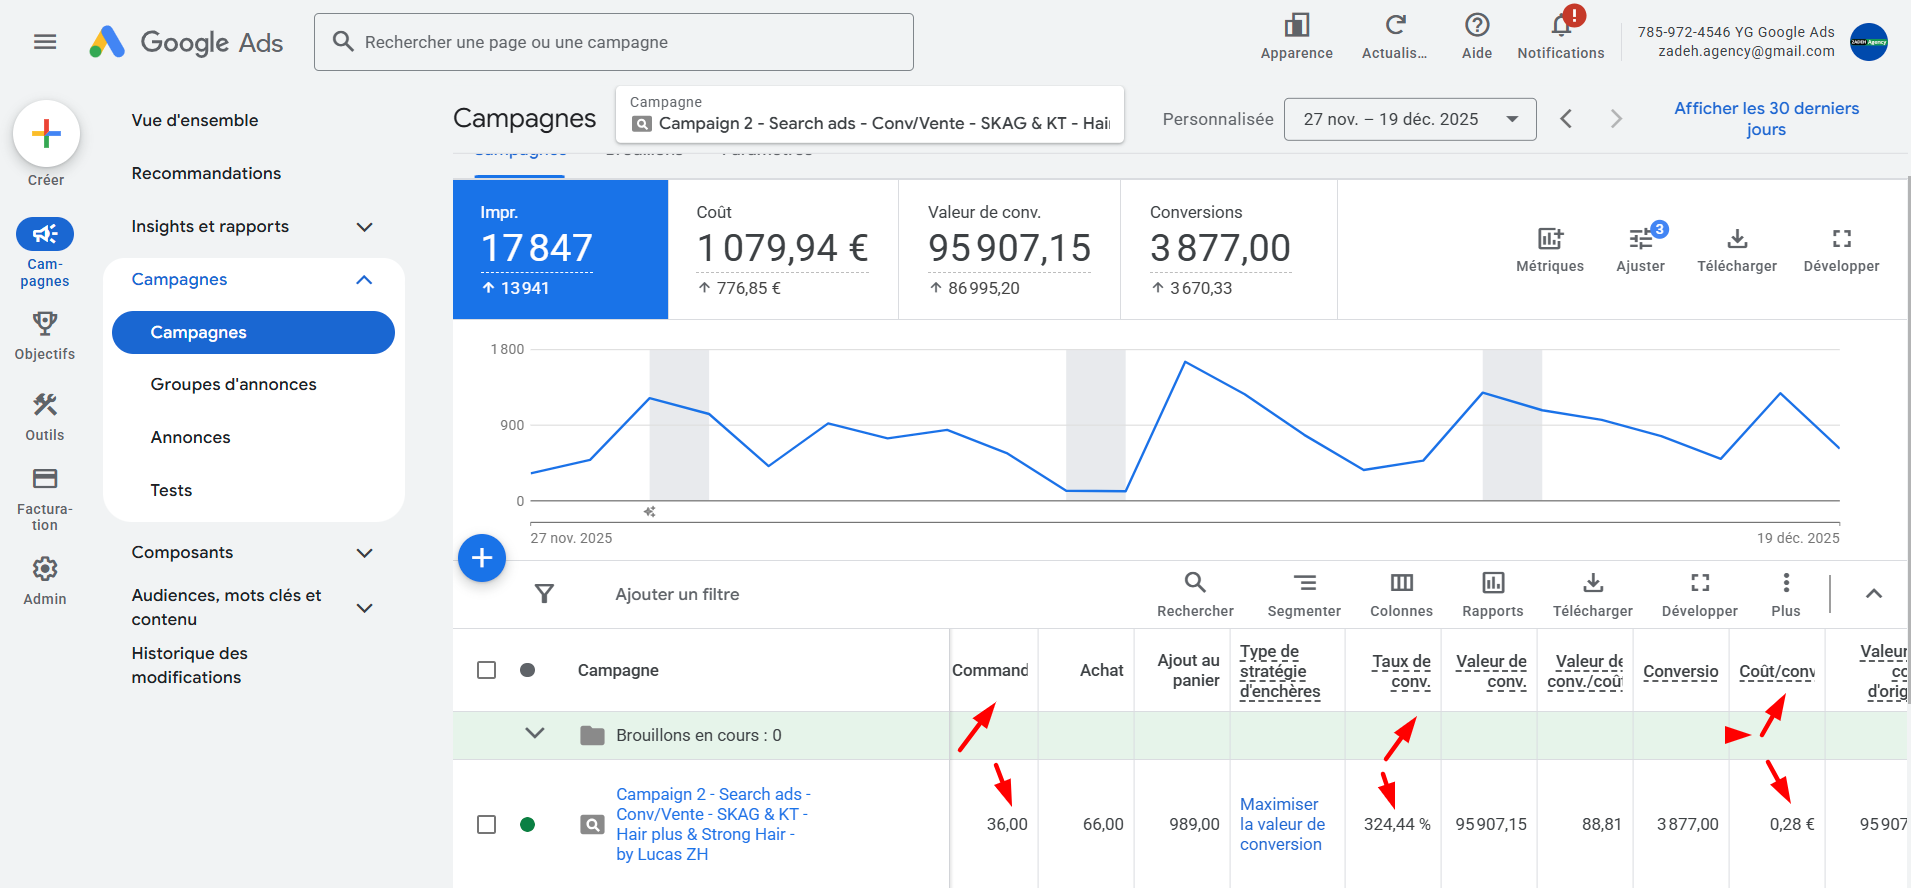Image resolution: width=1911 pixels, height=888 pixels.
Task: Expand the Brouillons en cours row
Action: point(535,734)
